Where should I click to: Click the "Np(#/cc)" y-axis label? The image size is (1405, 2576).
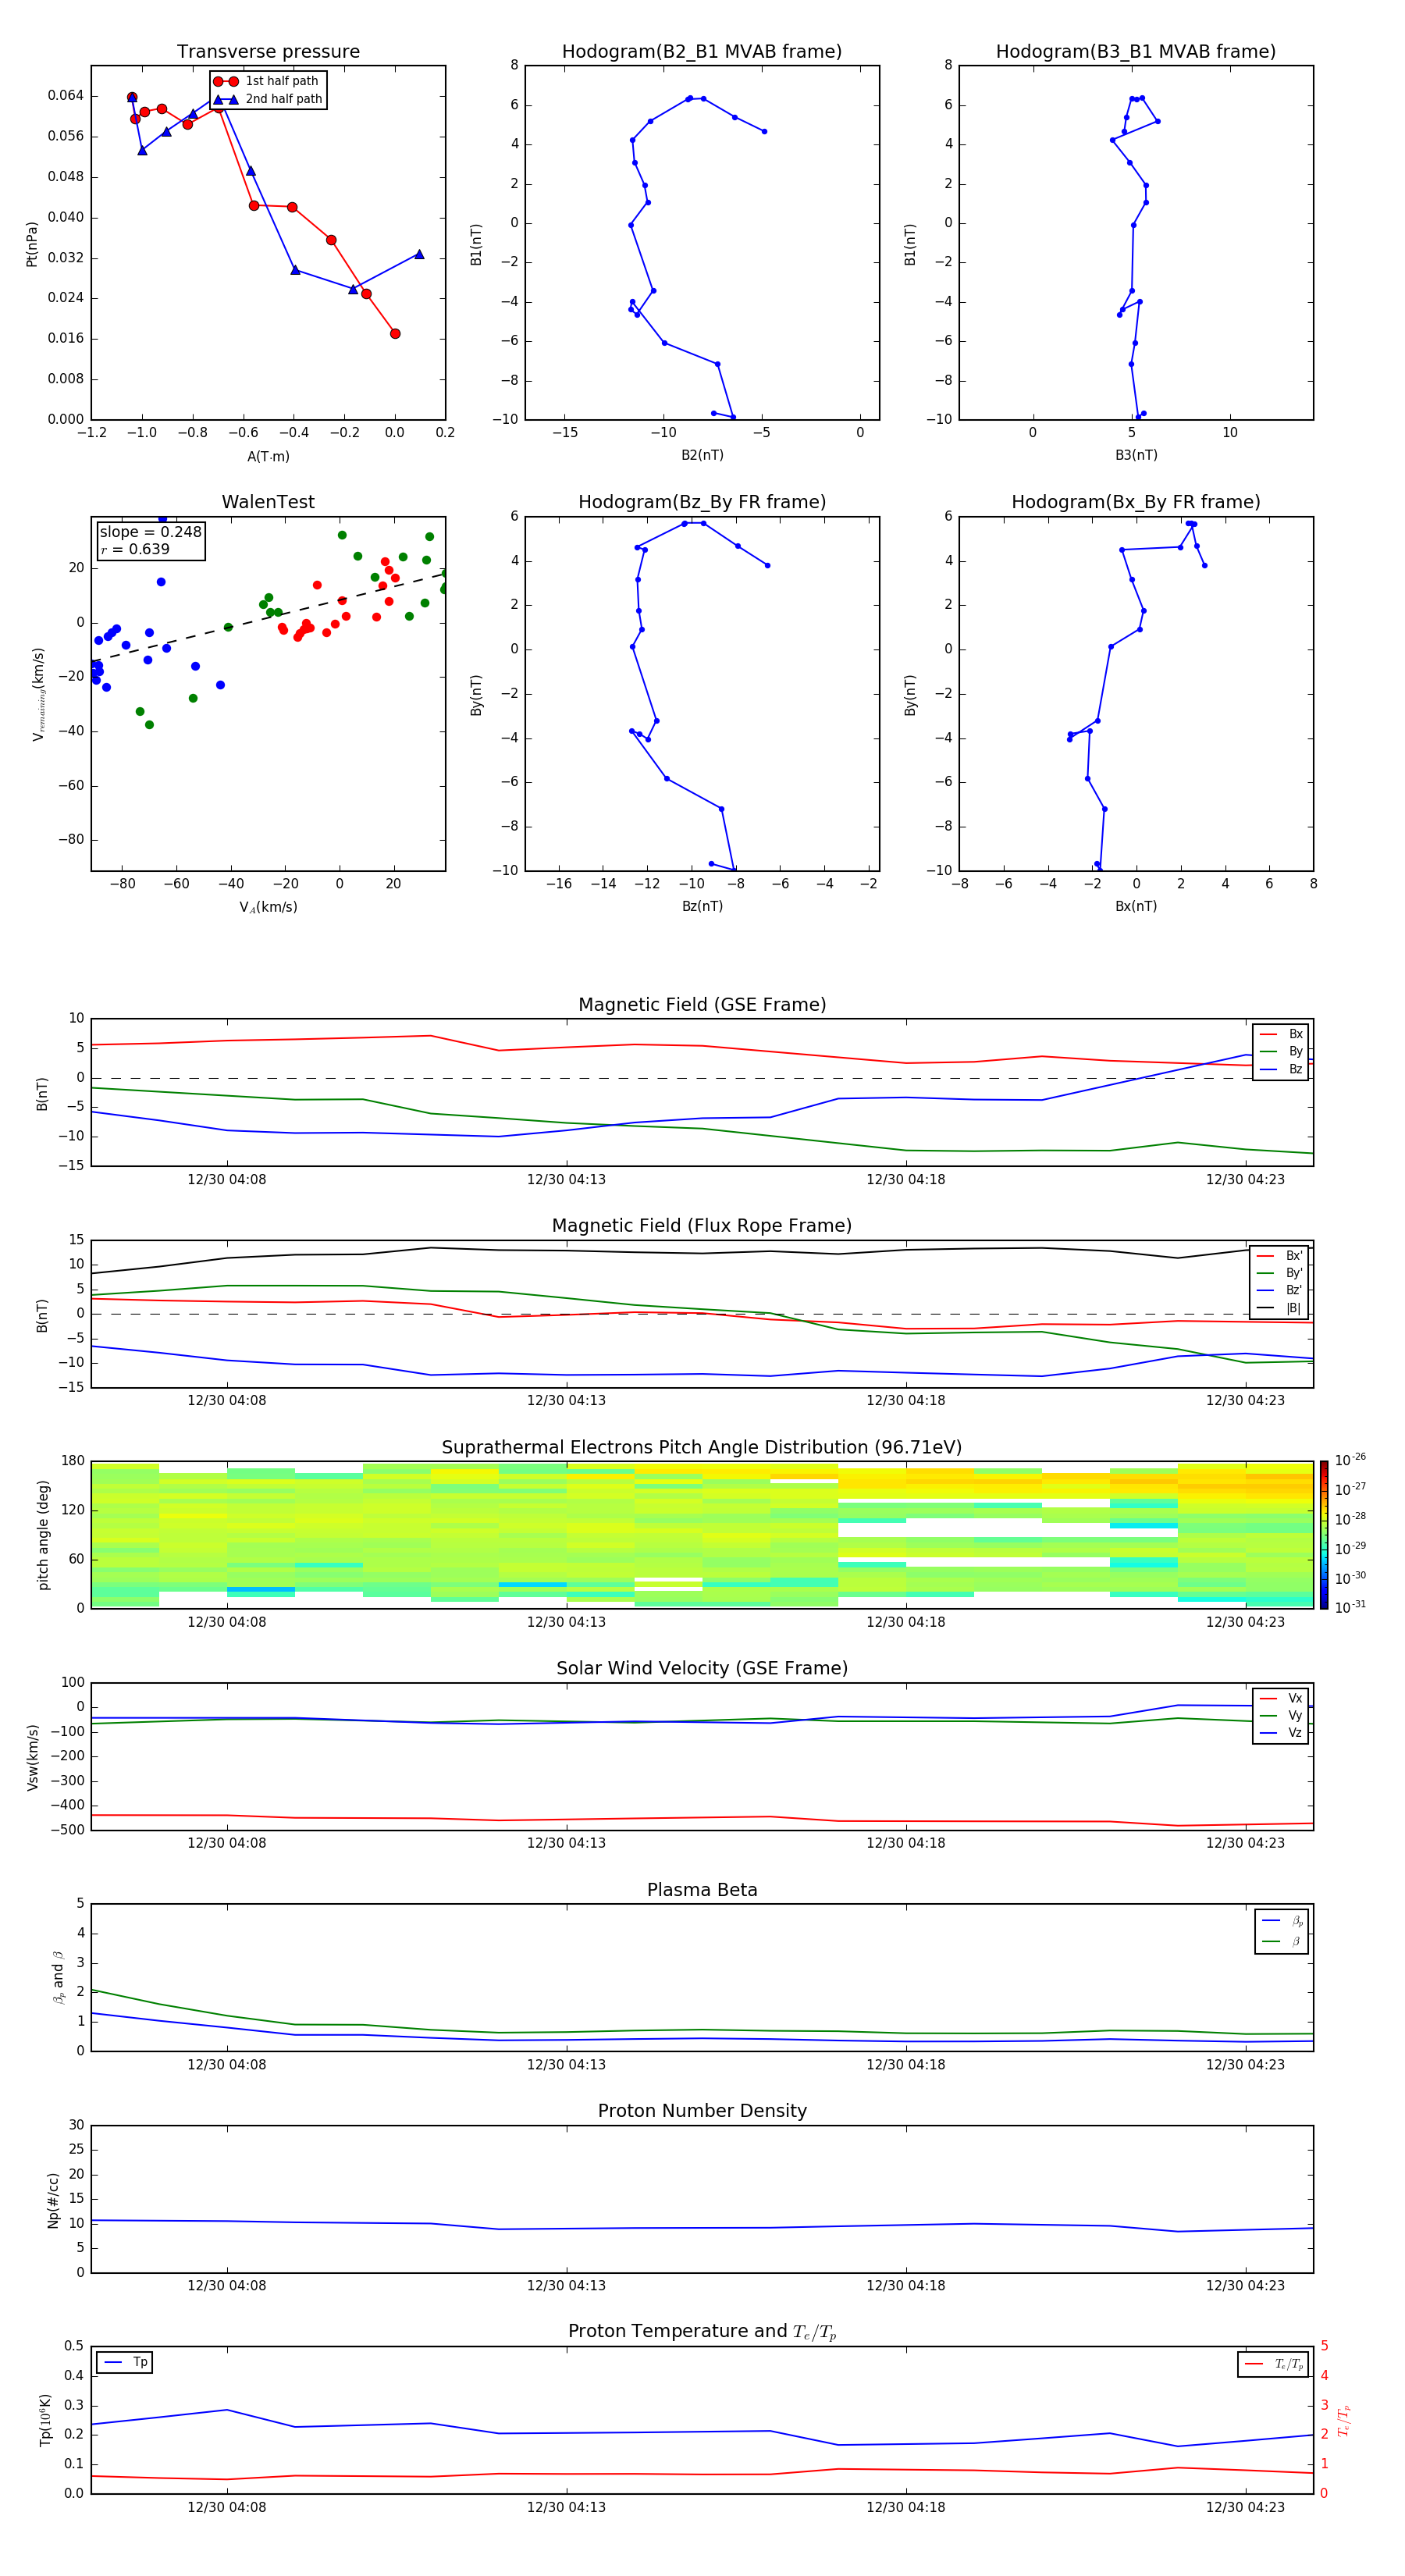53,2200
